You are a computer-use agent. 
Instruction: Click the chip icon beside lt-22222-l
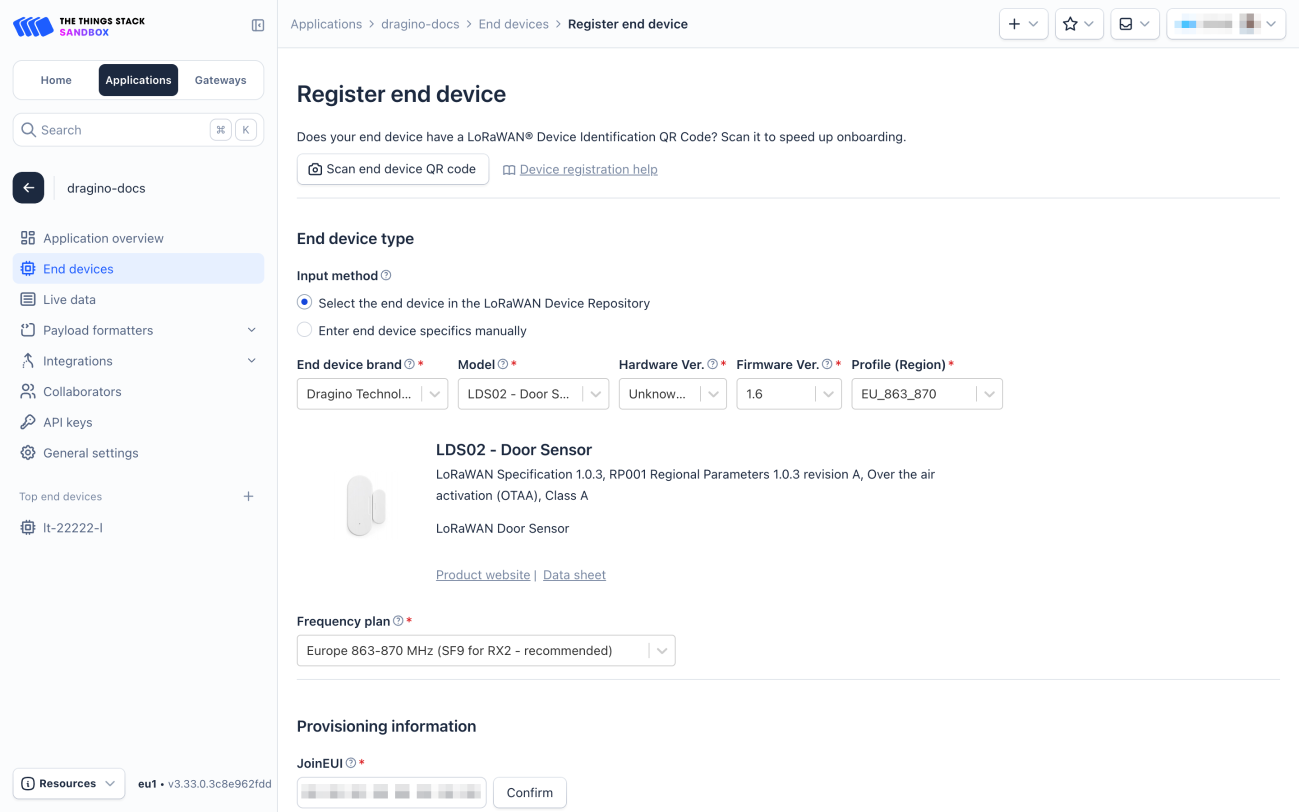coord(28,528)
